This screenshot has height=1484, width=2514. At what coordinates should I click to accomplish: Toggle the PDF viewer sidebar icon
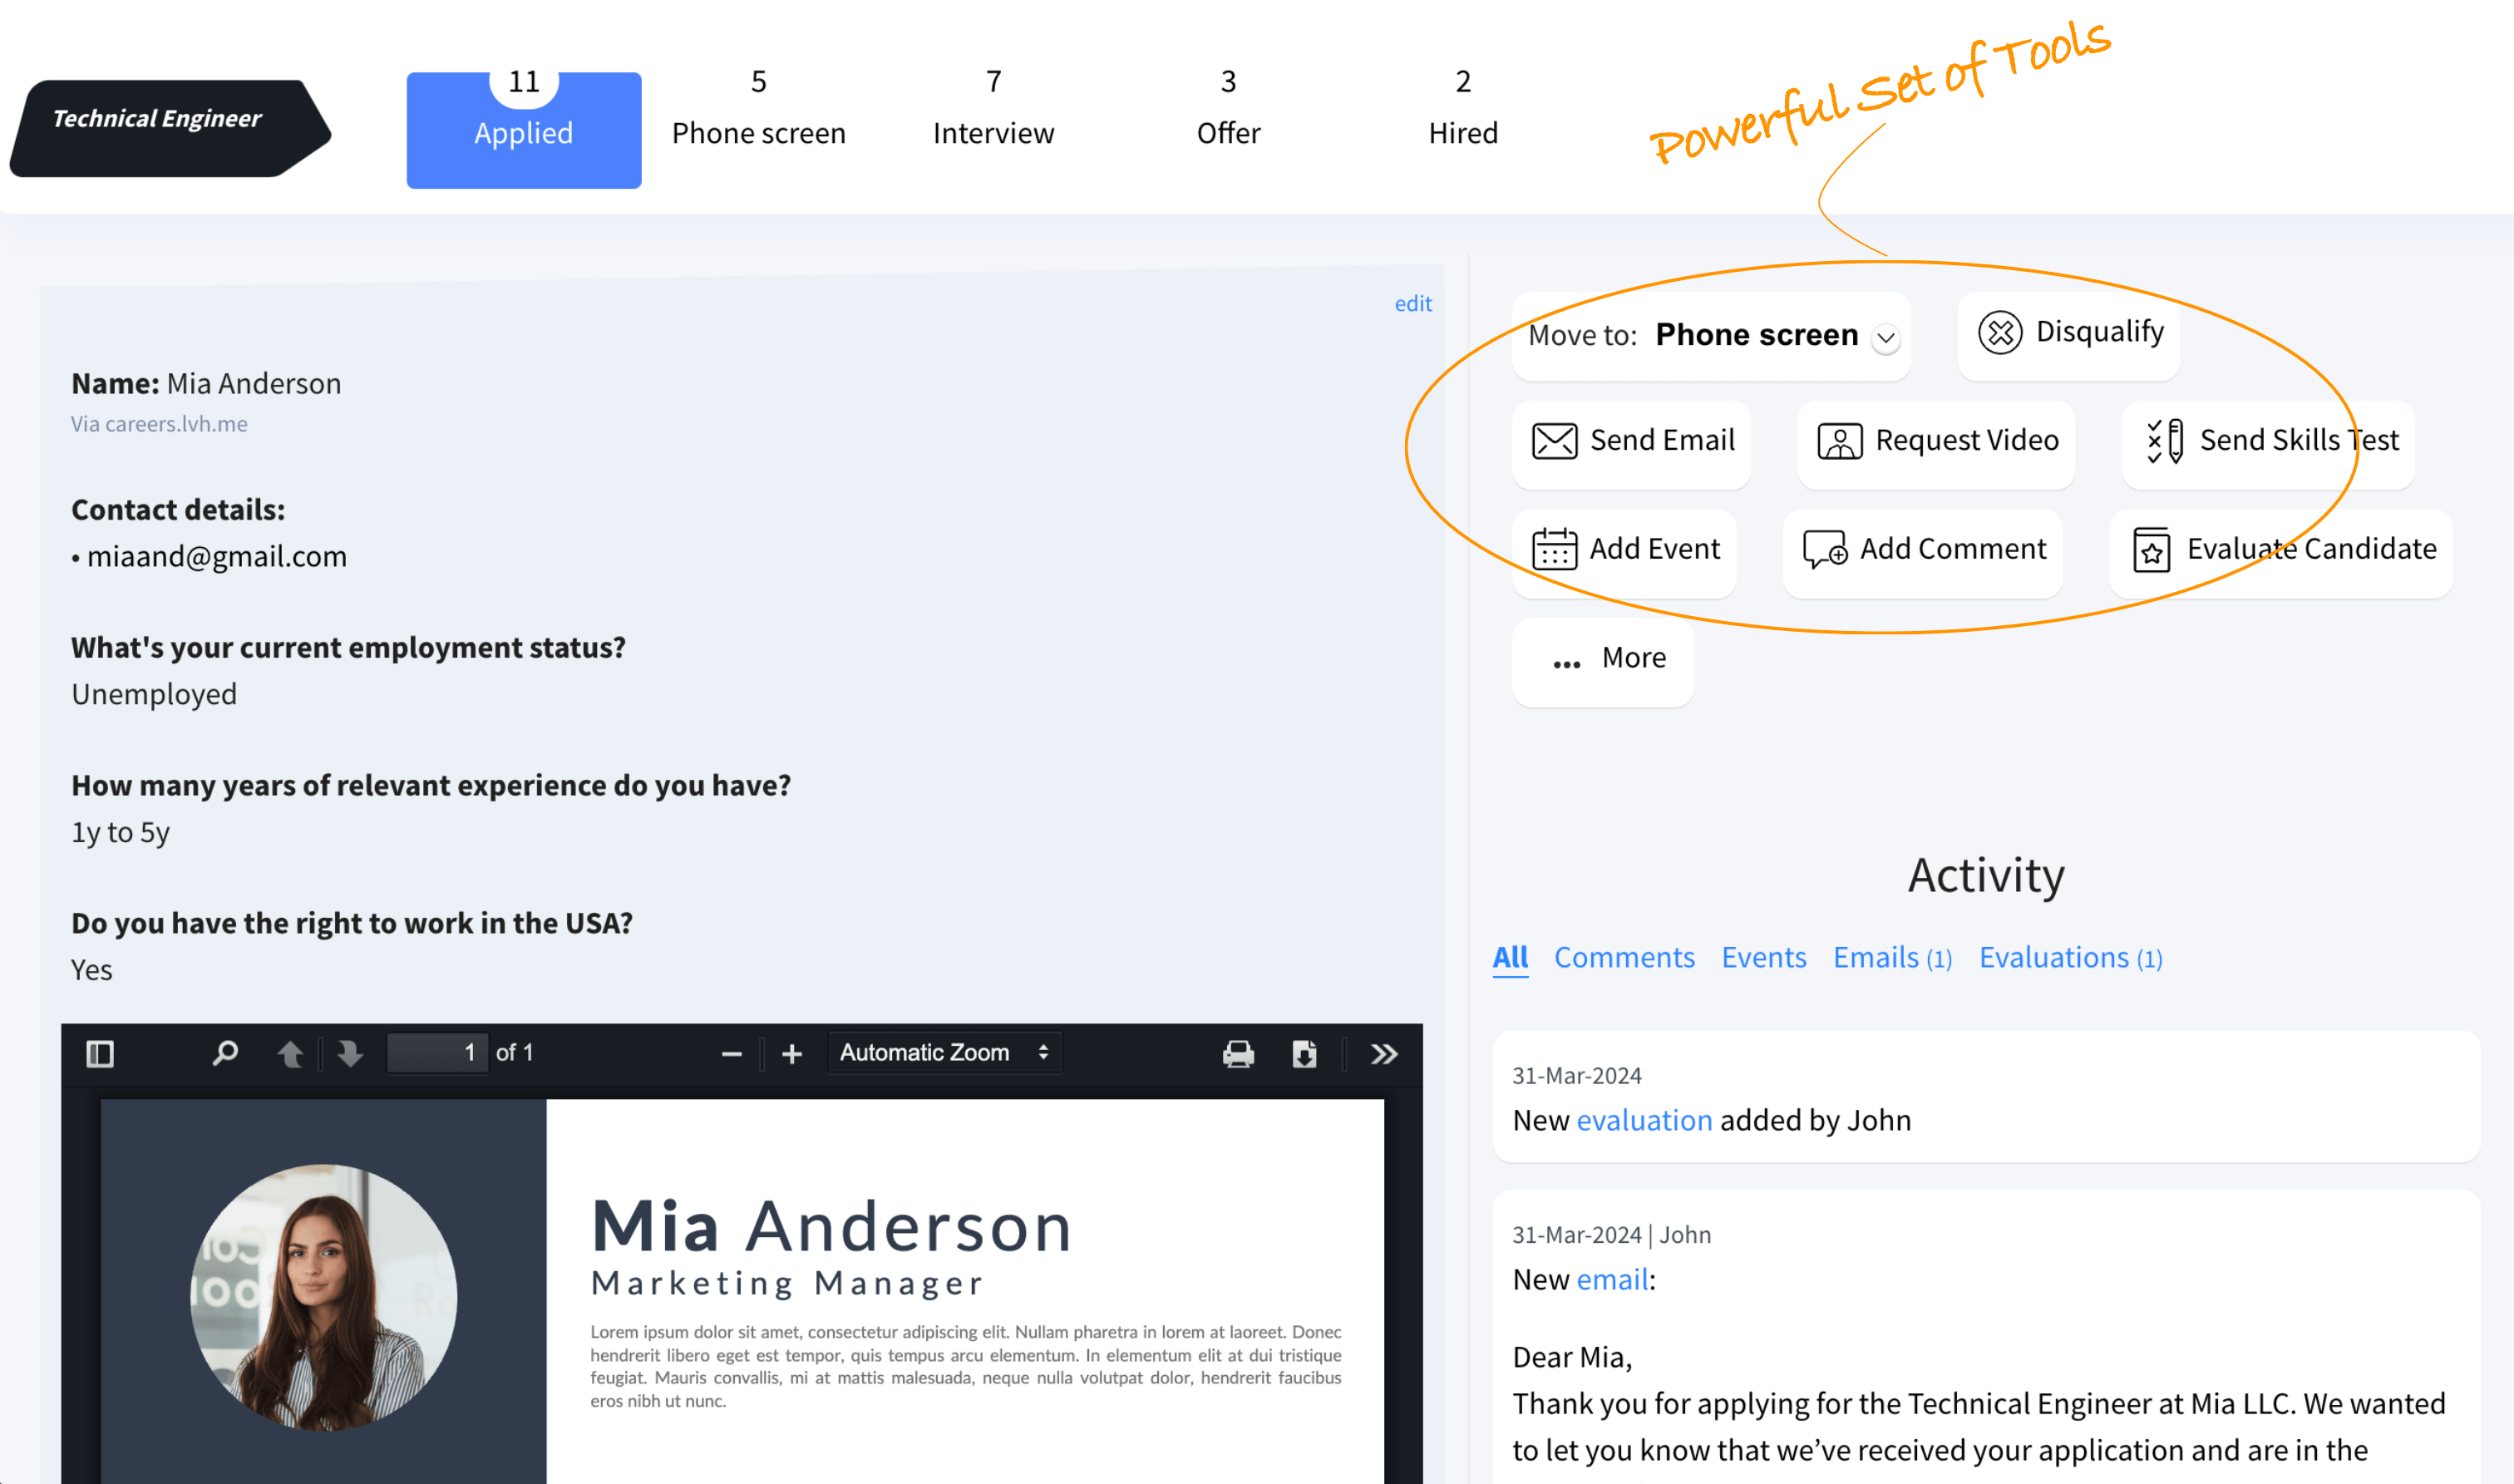click(100, 1053)
